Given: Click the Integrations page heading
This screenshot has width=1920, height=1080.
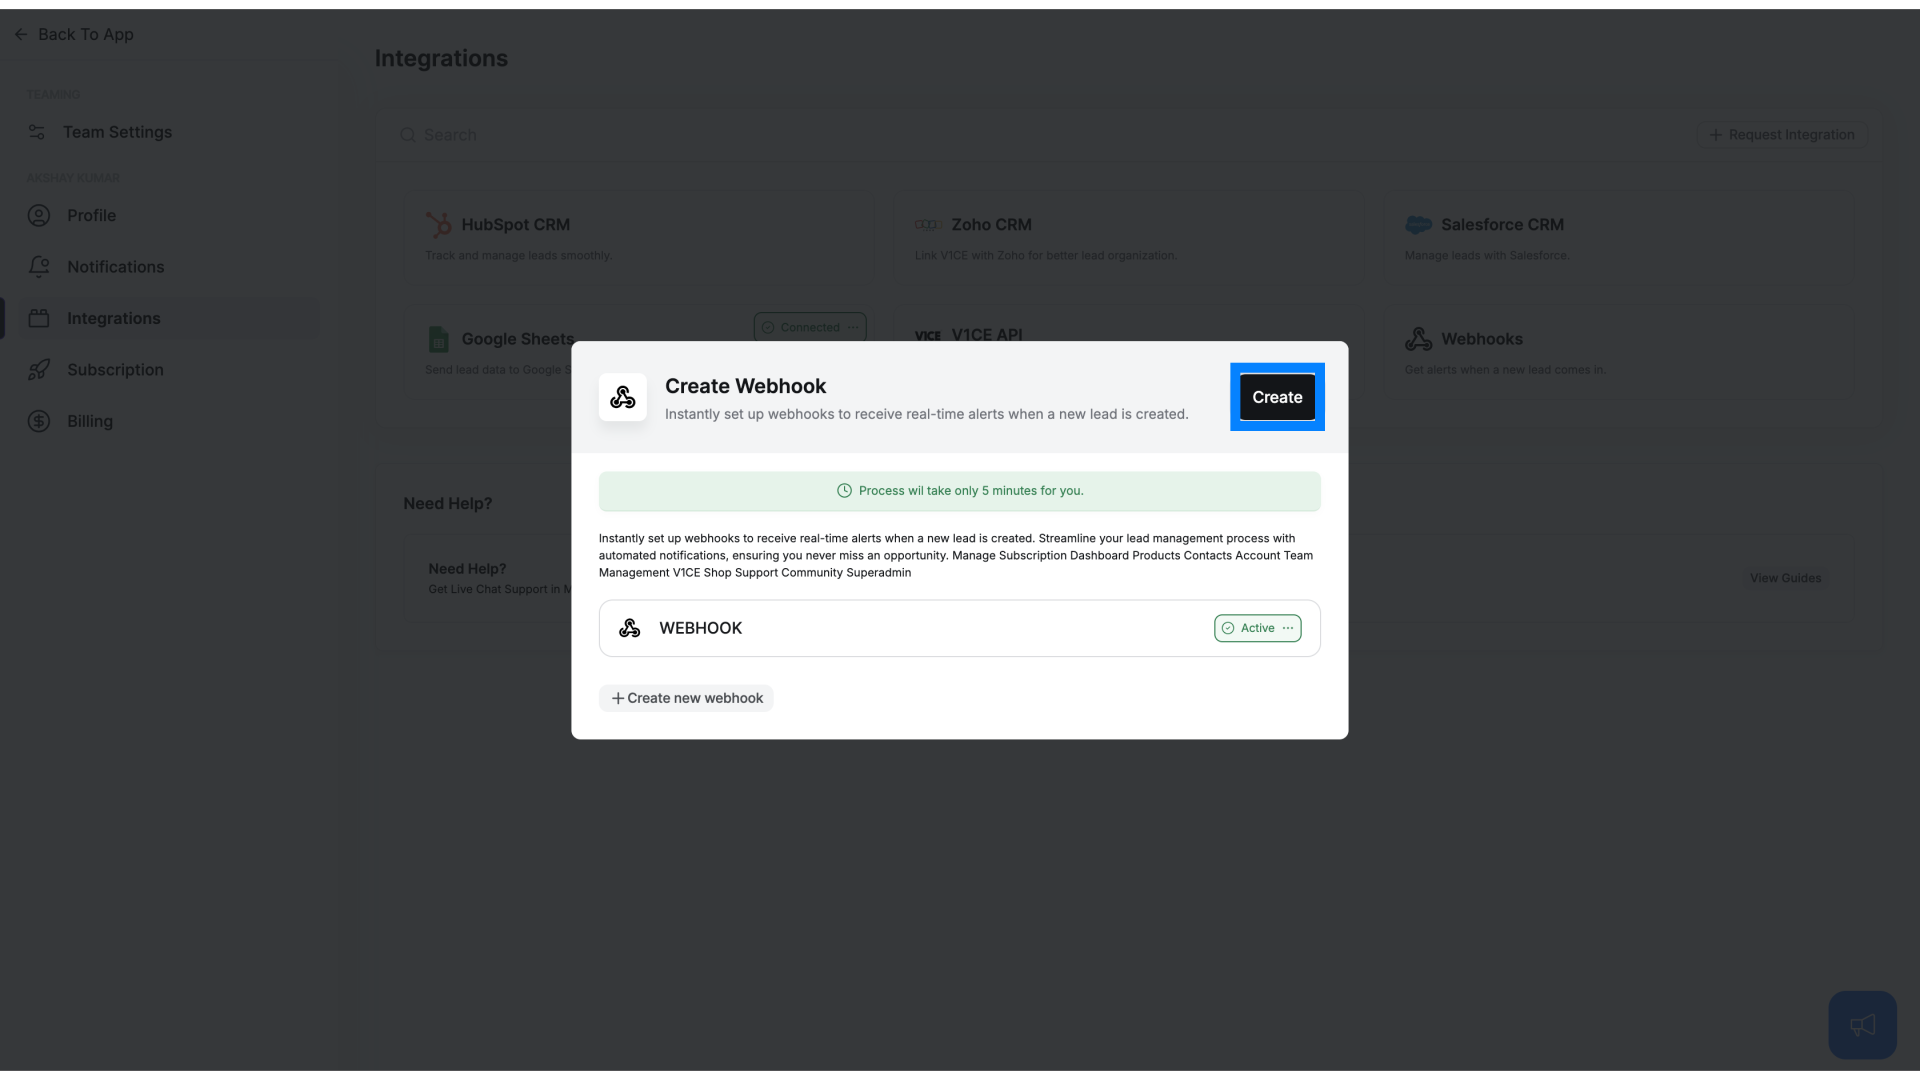Looking at the screenshot, I should (441, 58).
